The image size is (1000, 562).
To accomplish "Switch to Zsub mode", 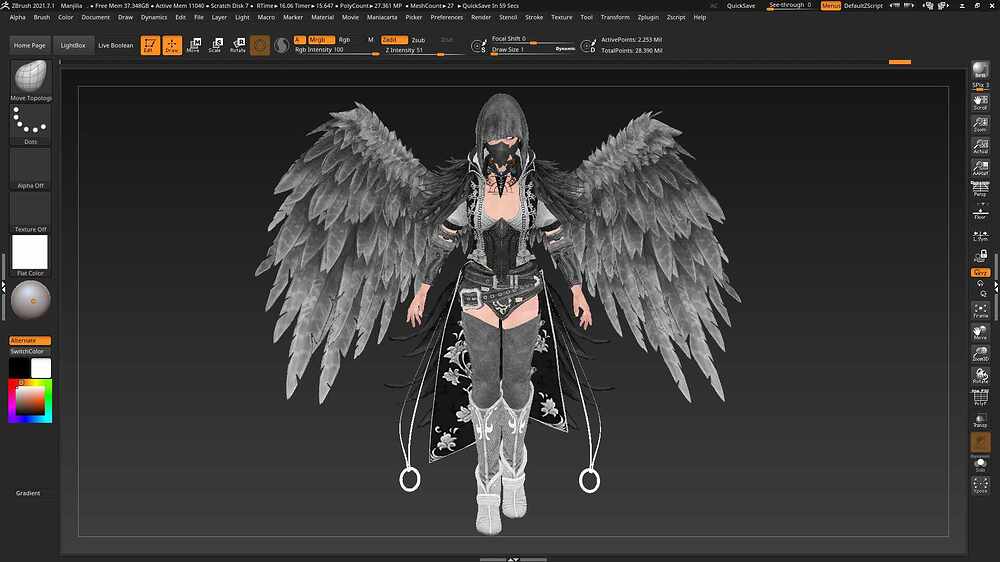I will click(x=418, y=40).
